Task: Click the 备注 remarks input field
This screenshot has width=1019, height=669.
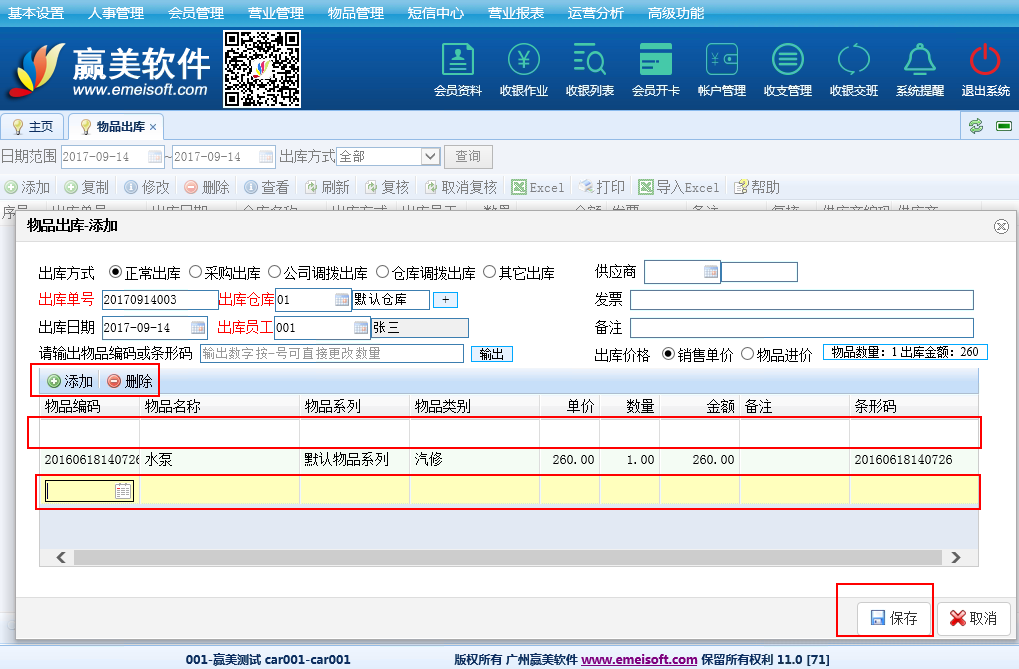Action: tap(801, 328)
